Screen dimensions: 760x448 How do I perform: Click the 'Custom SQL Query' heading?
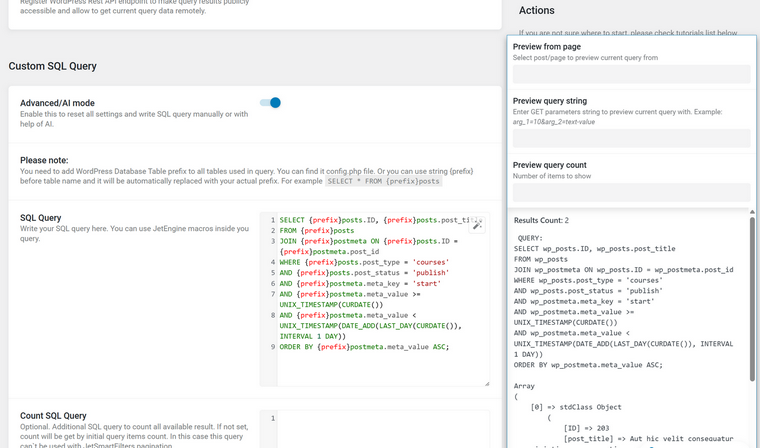tap(52, 66)
